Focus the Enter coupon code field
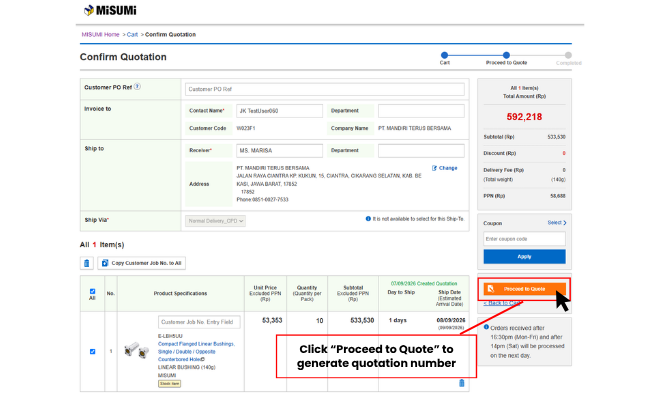Screen dimensions: 660x400 tap(524, 239)
